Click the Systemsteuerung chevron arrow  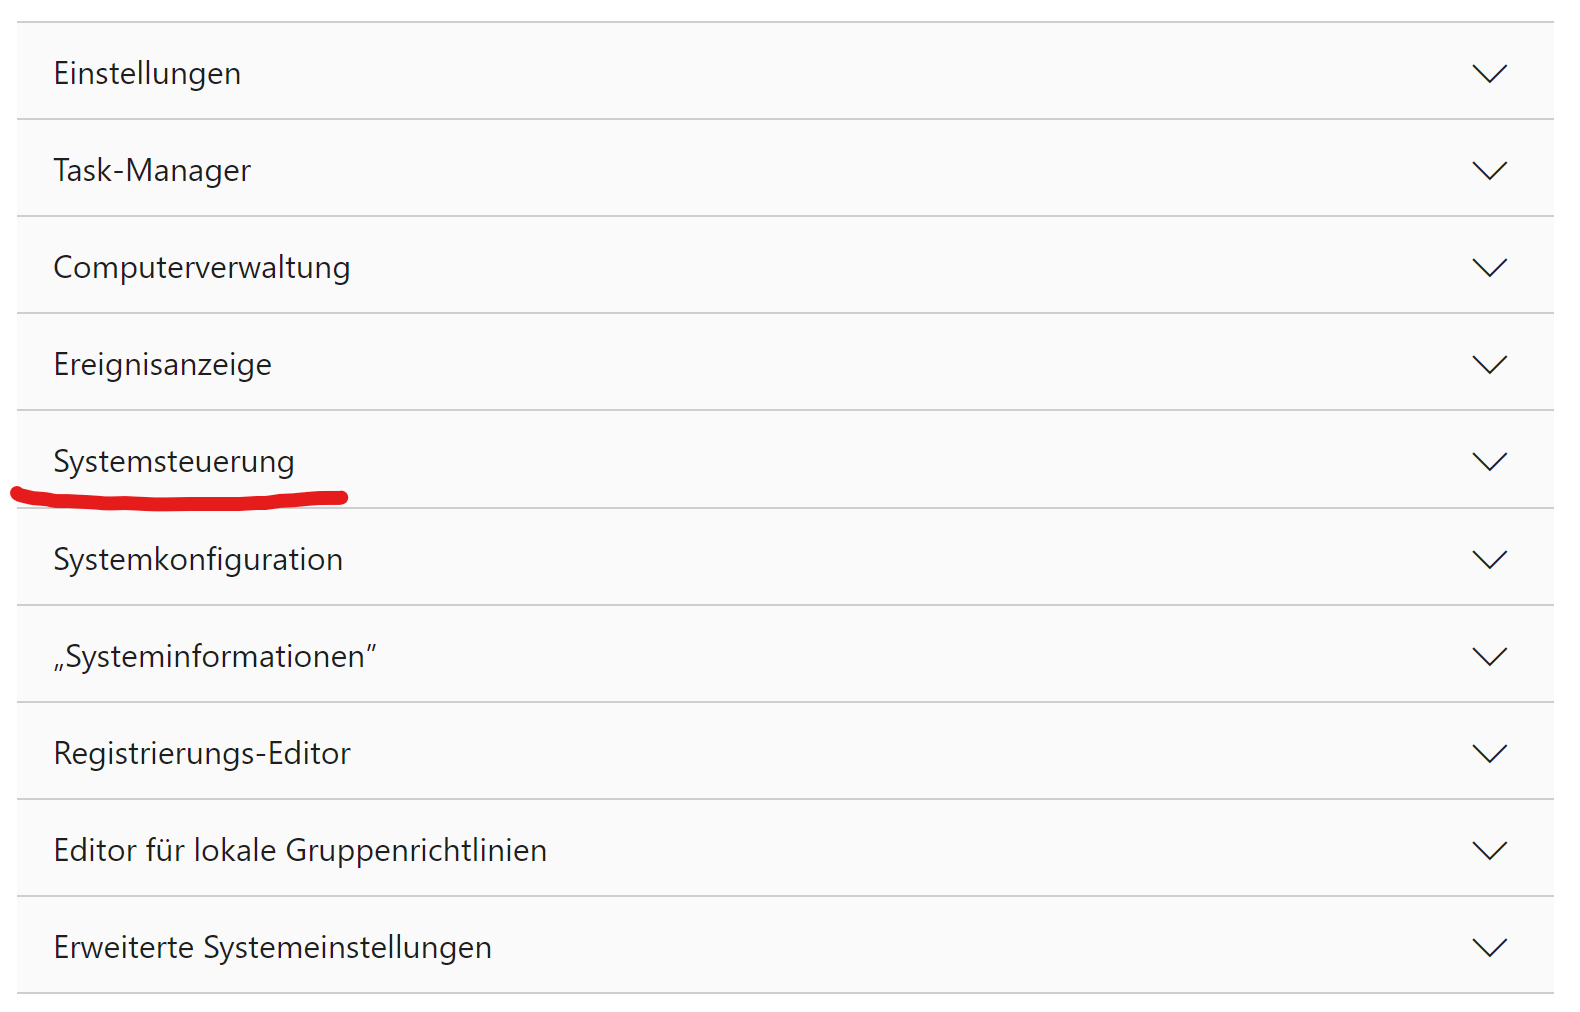tap(1489, 462)
